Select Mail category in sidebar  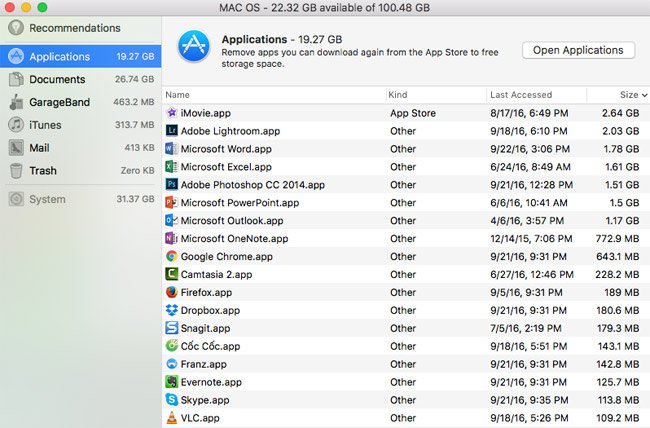click(x=80, y=148)
